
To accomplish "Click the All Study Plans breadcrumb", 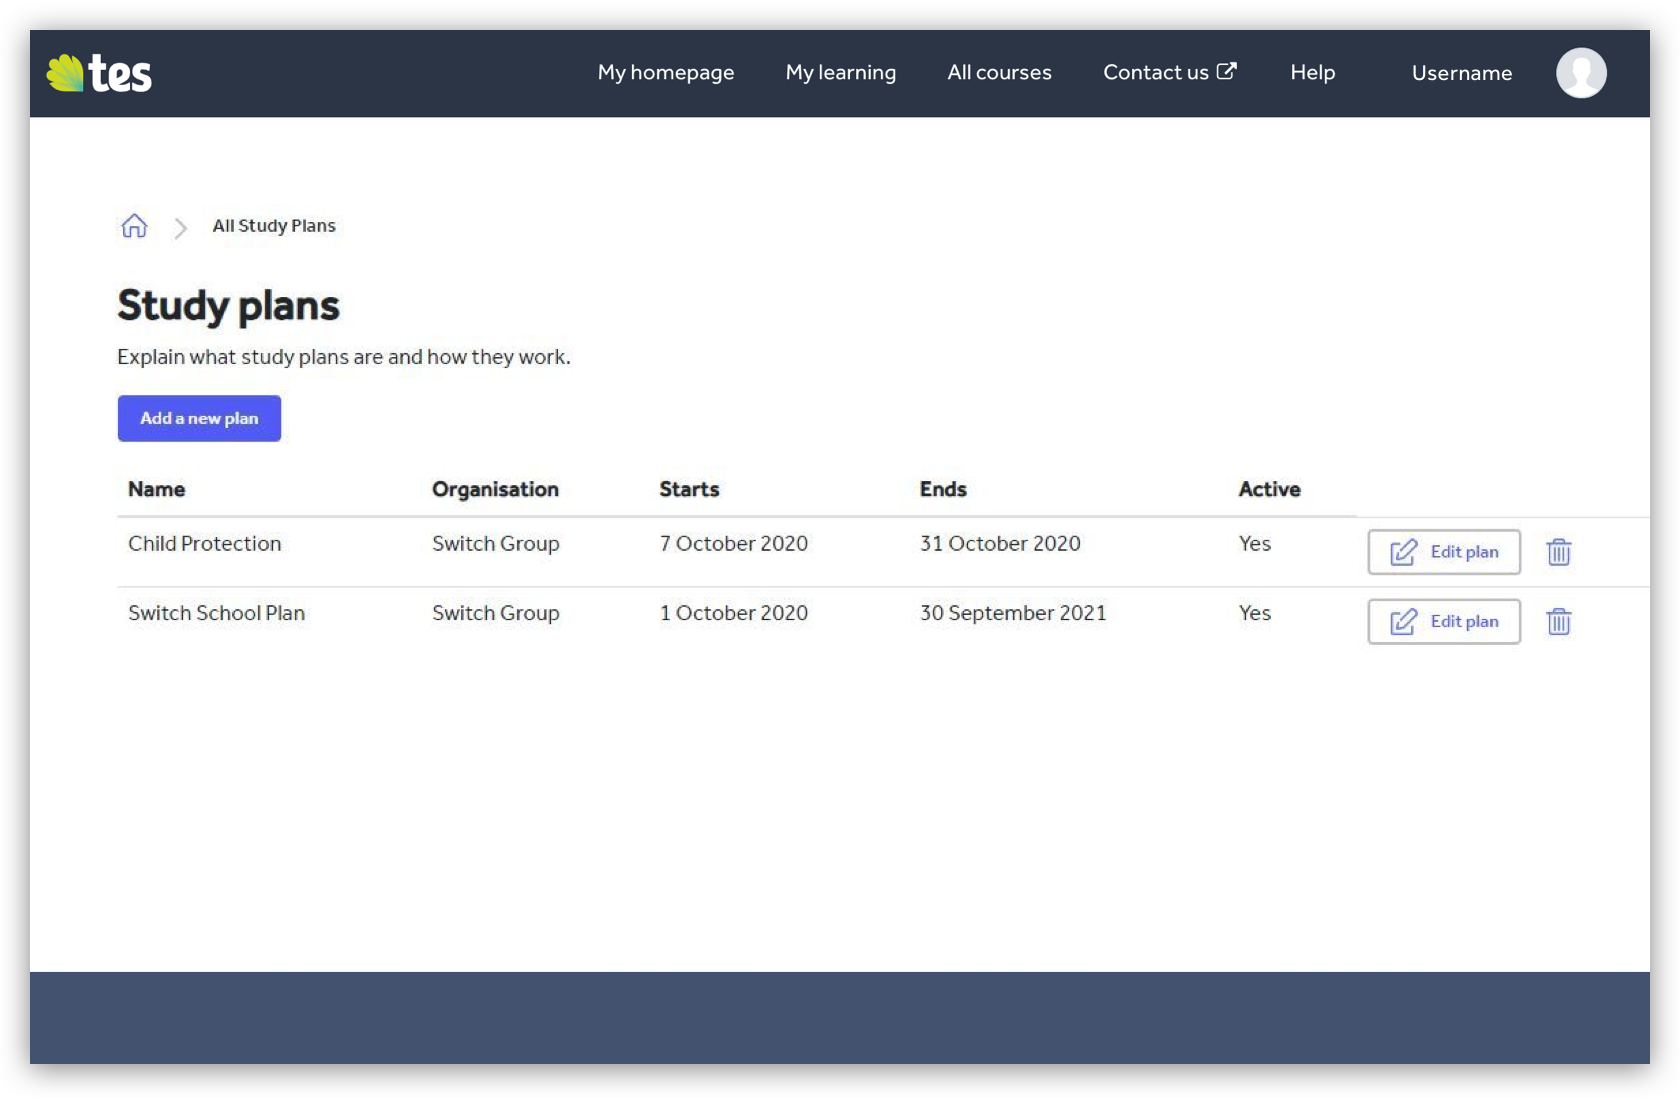I will (274, 226).
